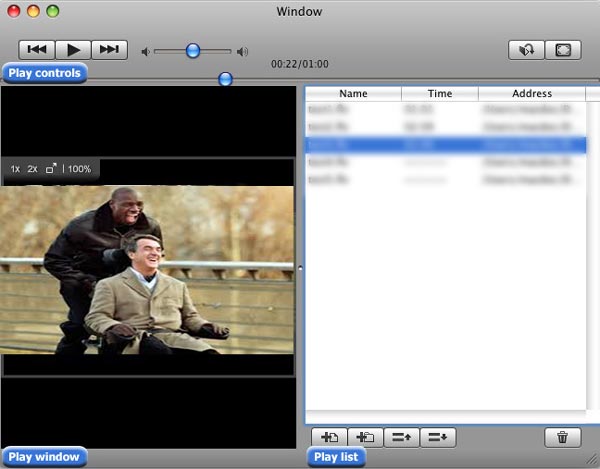Move selected playlist item up
The image size is (600, 469).
(x=401, y=437)
